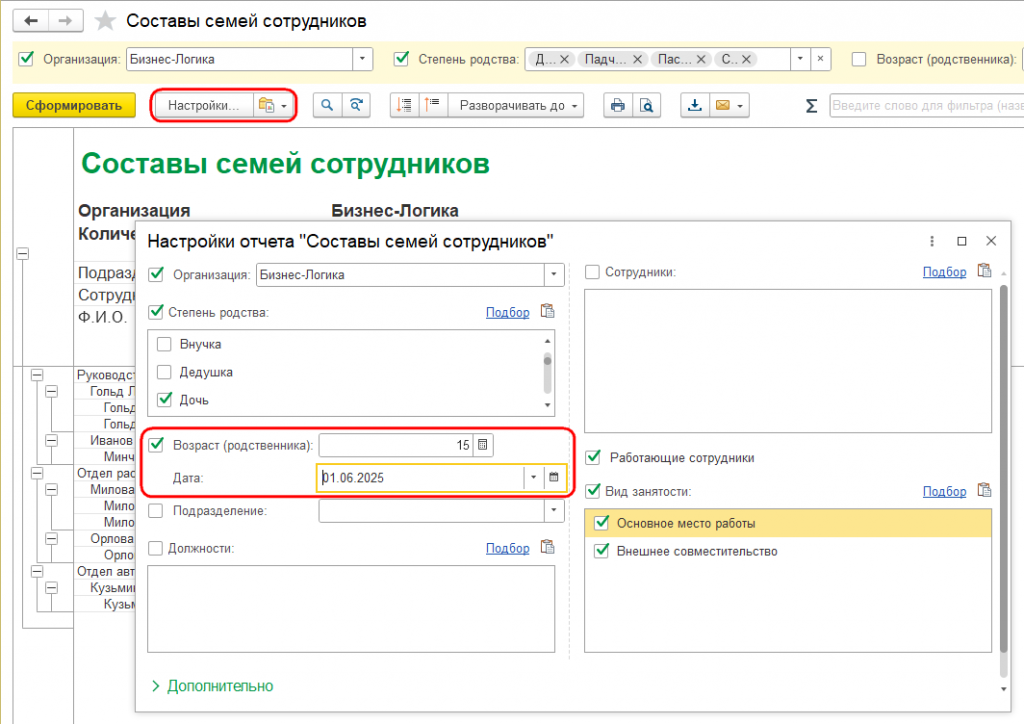Paste from clipboard icon for Вид занятости

click(x=984, y=490)
